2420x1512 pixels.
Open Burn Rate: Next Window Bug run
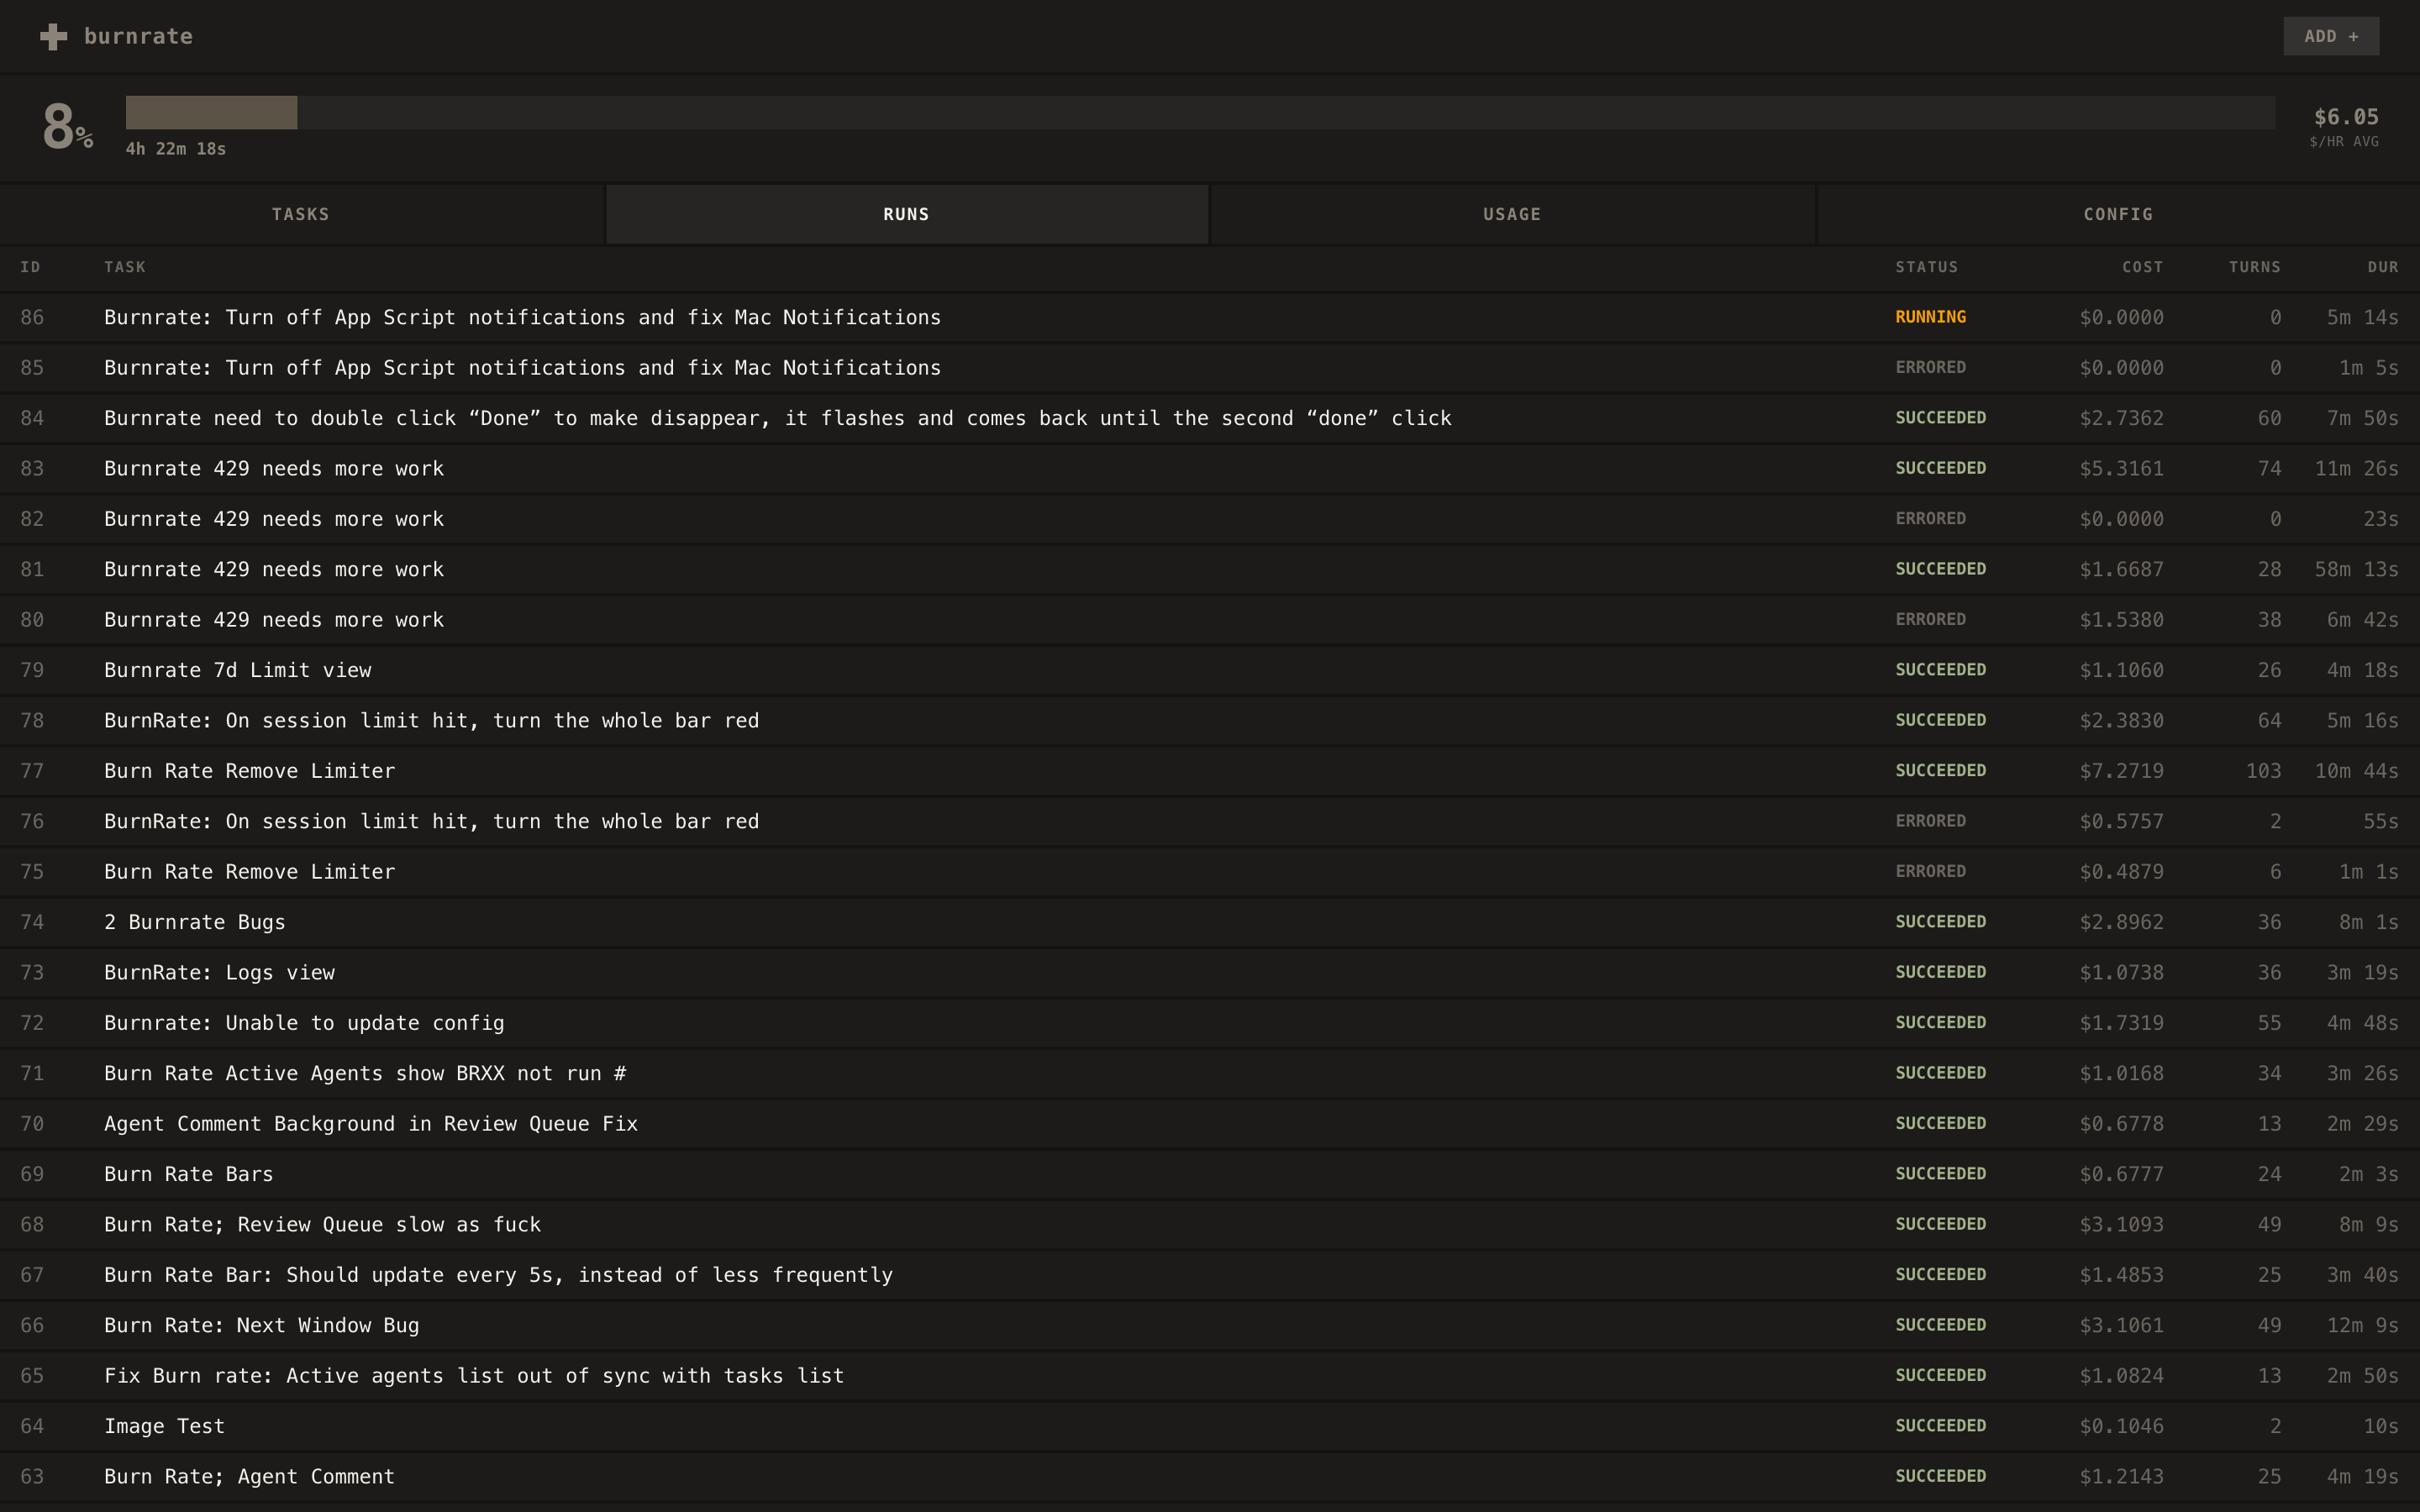pyautogui.click(x=262, y=1325)
